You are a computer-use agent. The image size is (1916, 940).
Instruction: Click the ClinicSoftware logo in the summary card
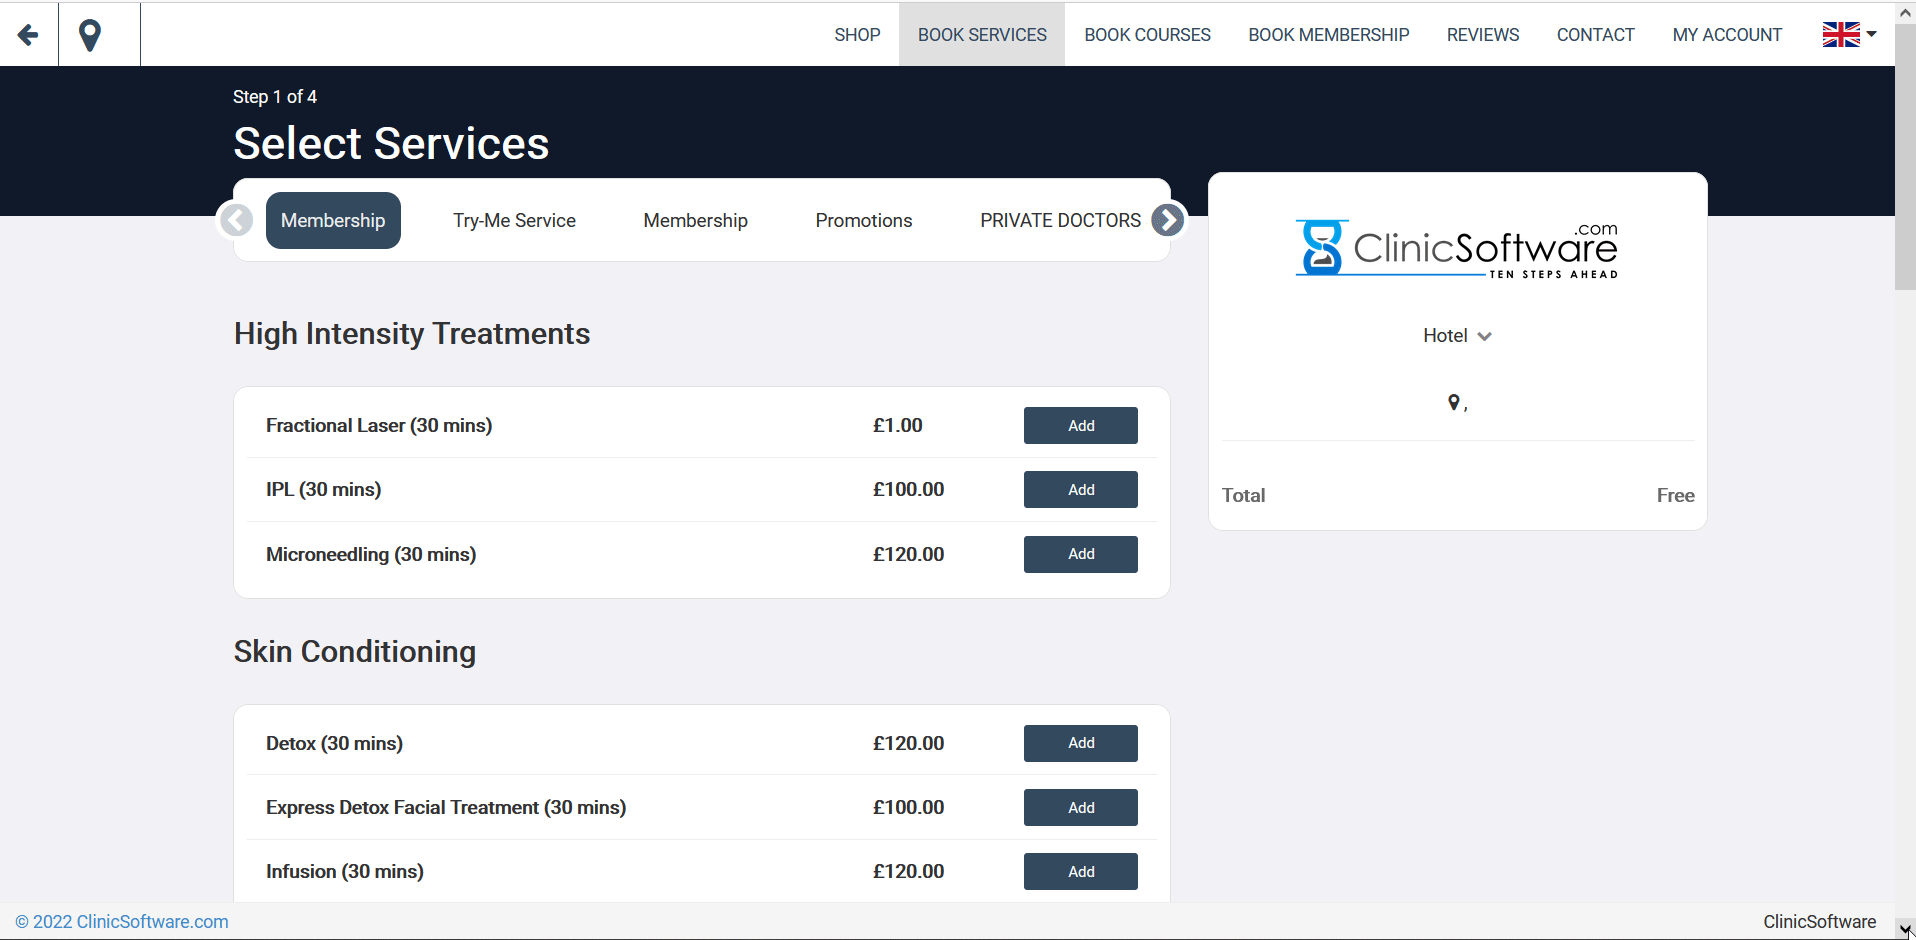click(1456, 247)
